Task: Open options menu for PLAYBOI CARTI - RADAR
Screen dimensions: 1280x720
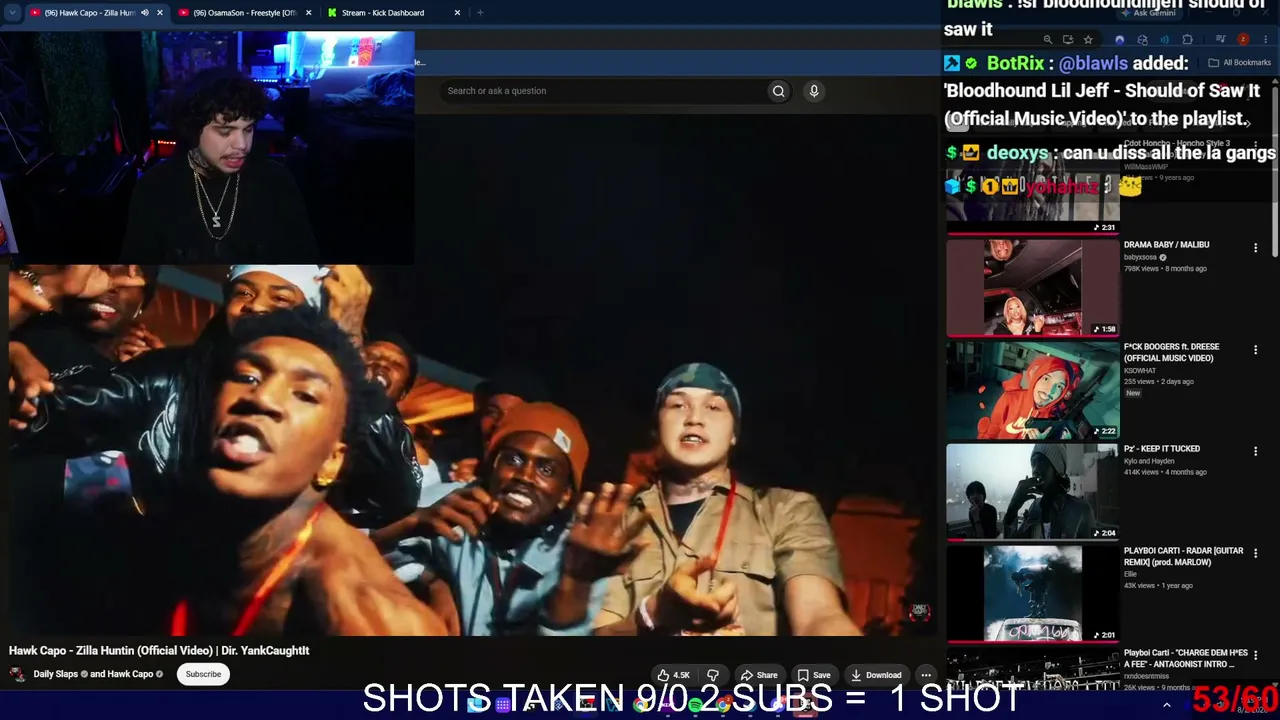Action: pos(1256,554)
